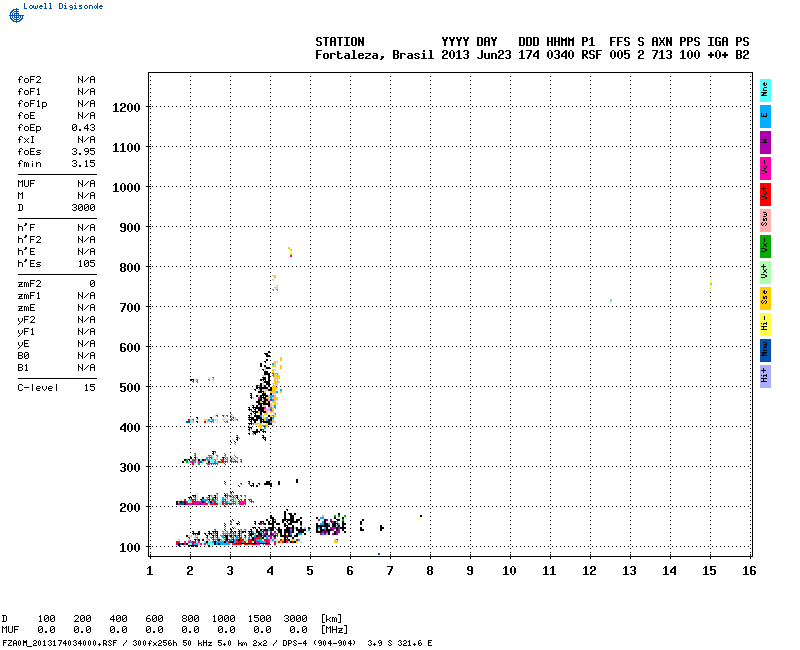800x650 pixels.
Task: Click the DPS-4 model text in footer
Action: pyautogui.click(x=293, y=643)
